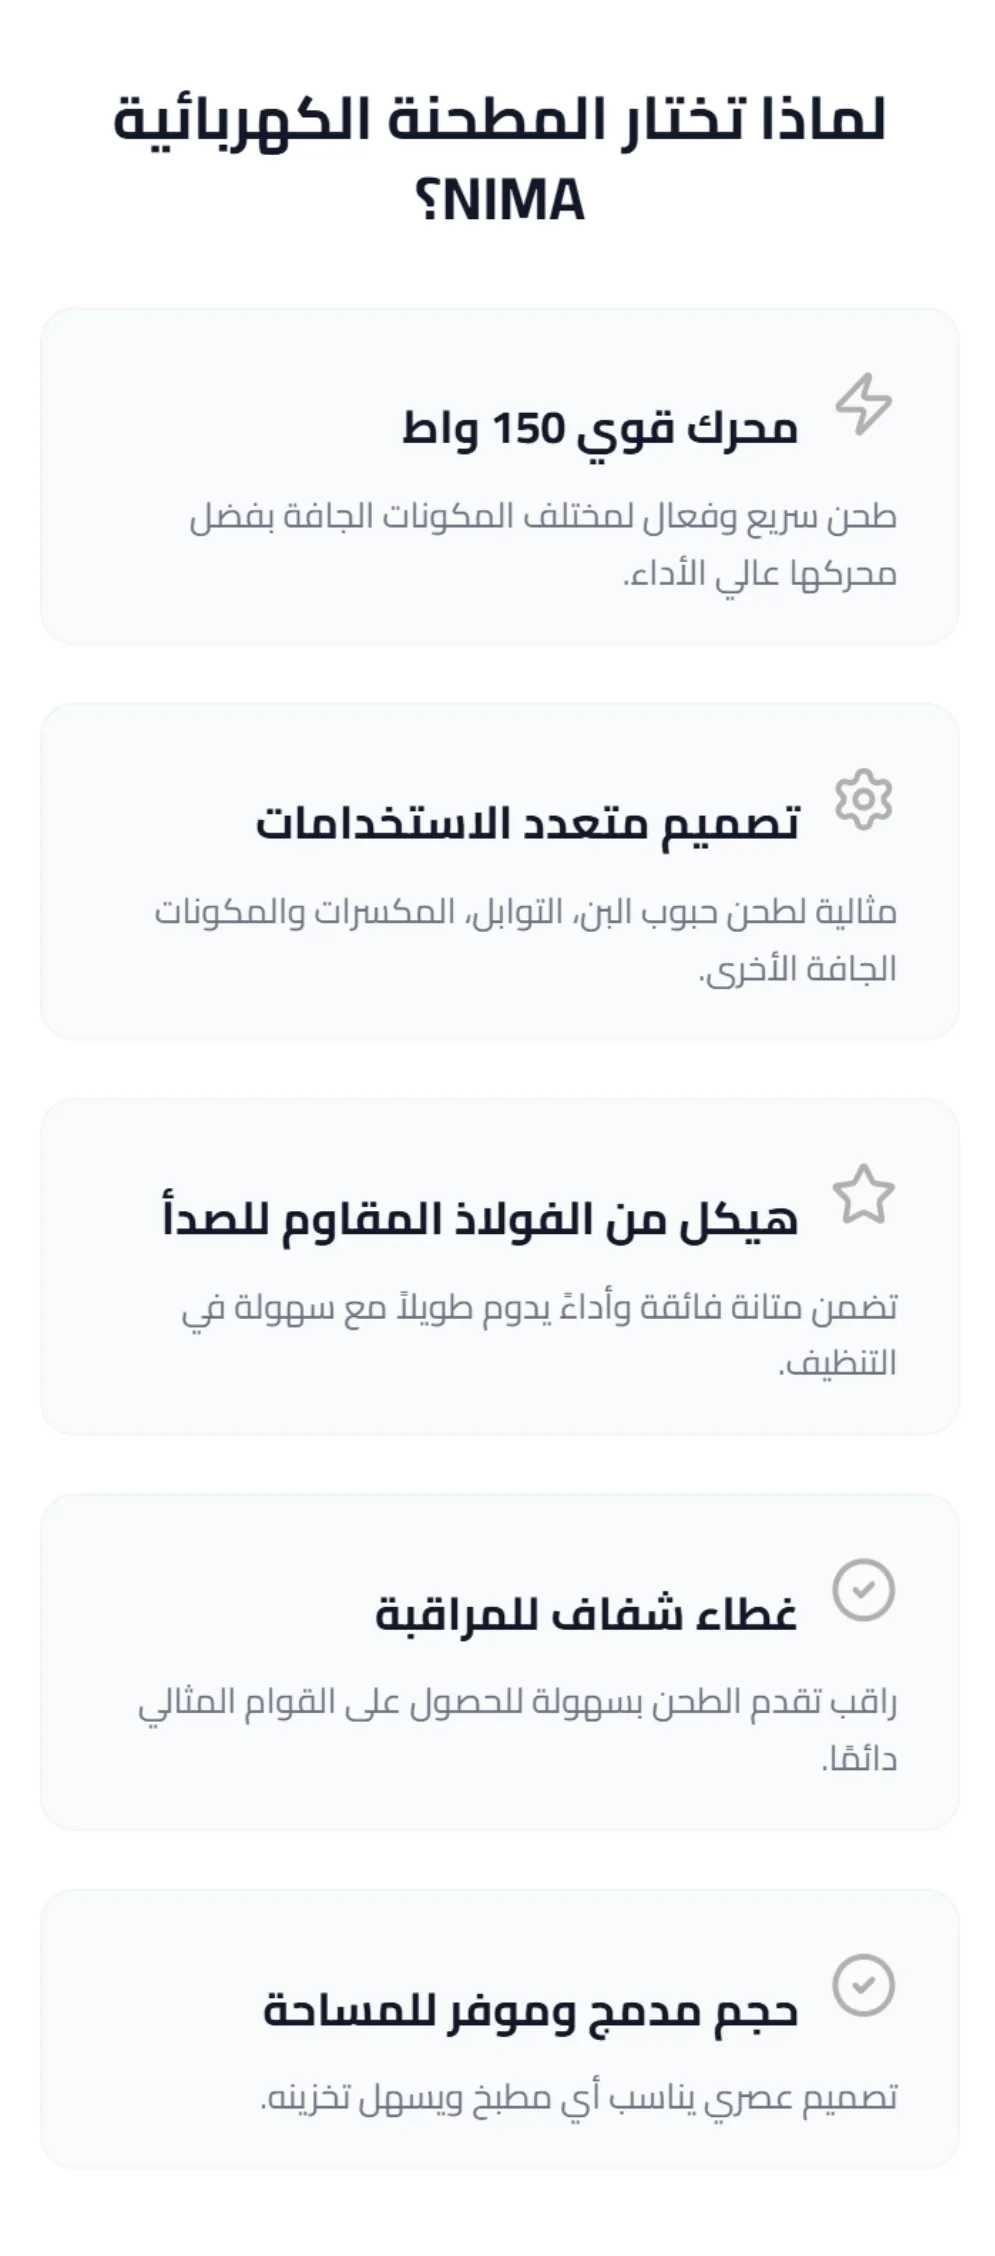Click the حجم مدمج وموفر للمساحة heading
This screenshot has height=2256, width=995.
530,2010
